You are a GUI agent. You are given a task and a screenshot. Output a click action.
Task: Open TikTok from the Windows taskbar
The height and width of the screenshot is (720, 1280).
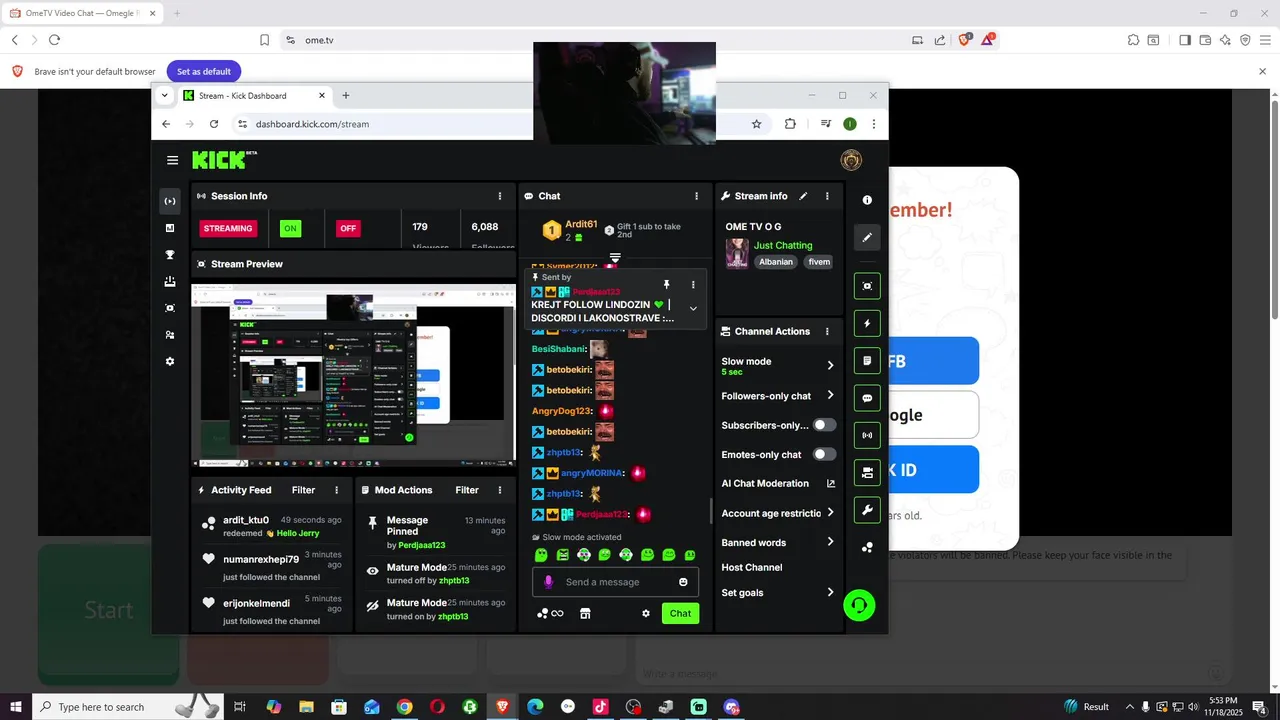[600, 707]
